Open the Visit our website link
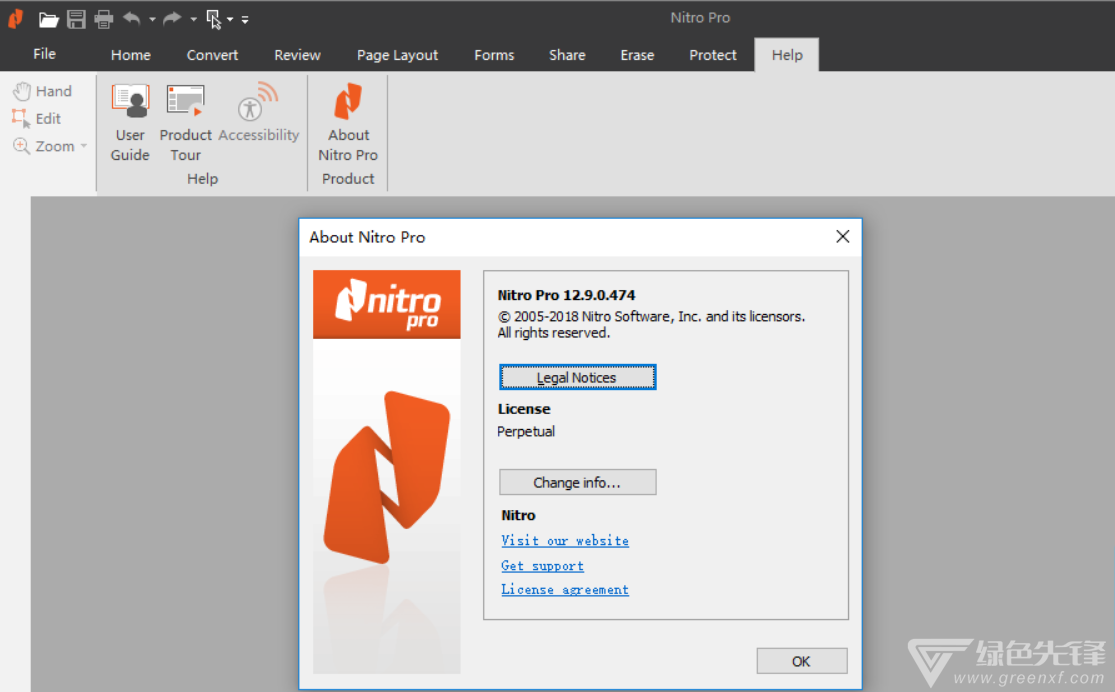This screenshot has height=692, width=1115. pos(565,541)
